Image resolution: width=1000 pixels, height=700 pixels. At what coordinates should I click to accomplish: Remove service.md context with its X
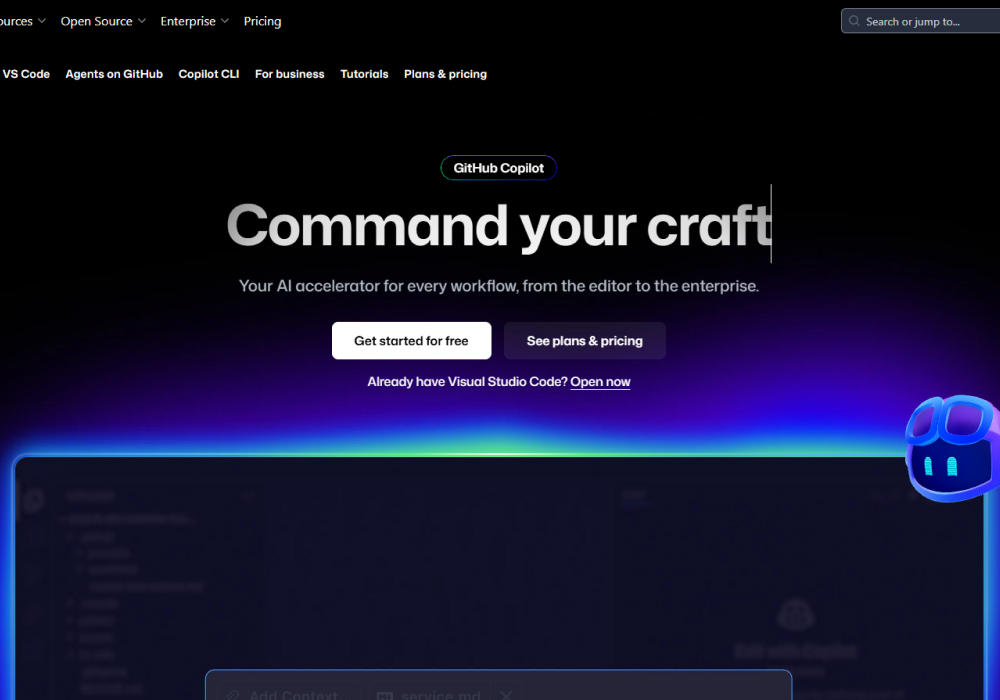[x=506, y=695]
